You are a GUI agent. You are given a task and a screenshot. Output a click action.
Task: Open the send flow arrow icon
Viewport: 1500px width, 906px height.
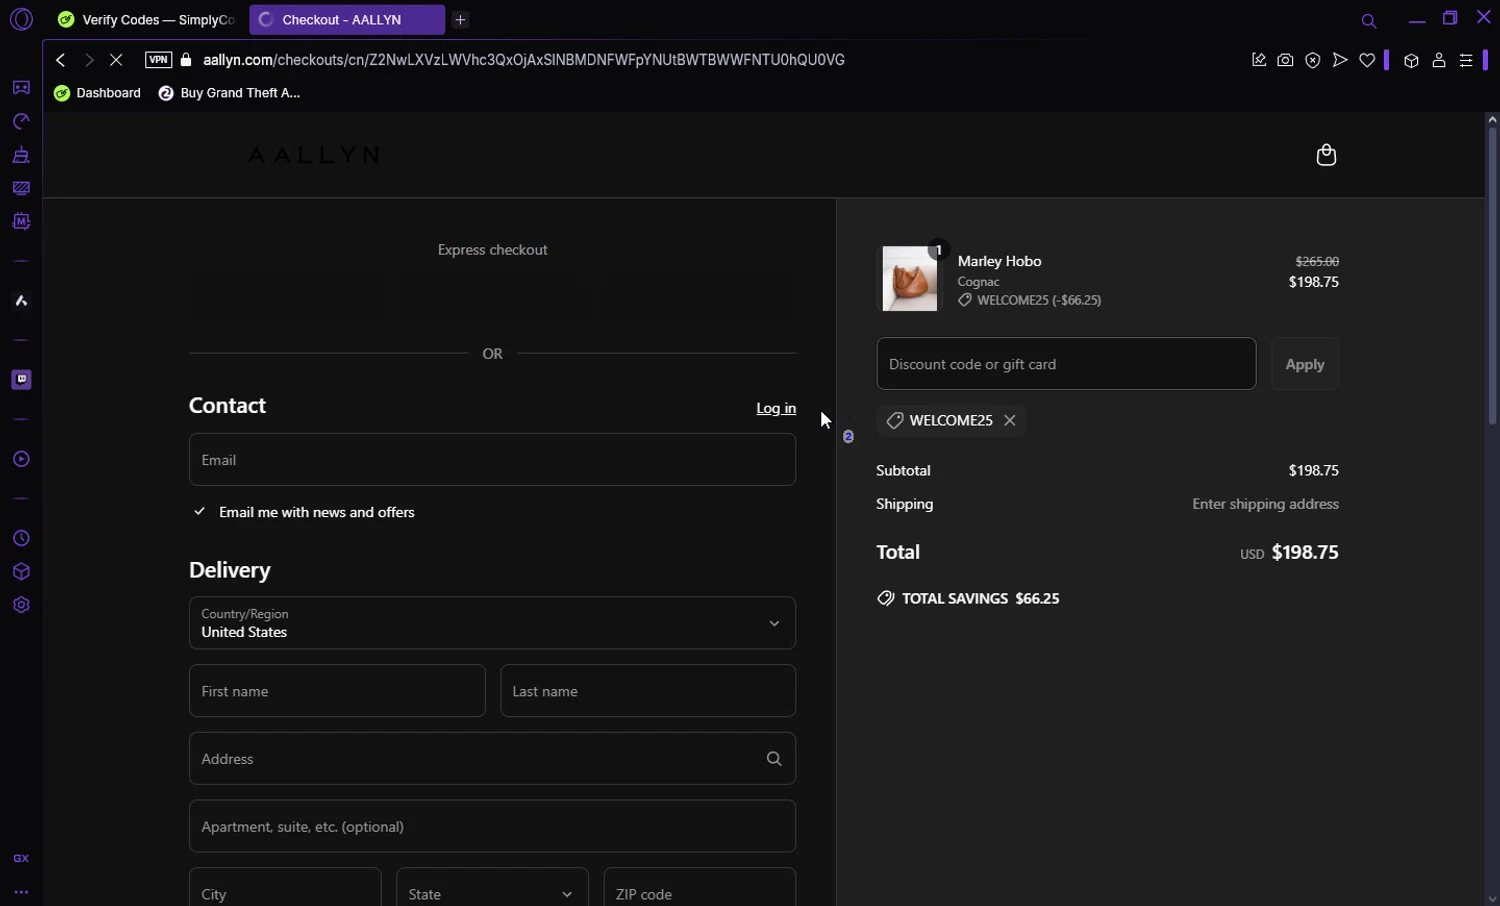tap(1340, 60)
